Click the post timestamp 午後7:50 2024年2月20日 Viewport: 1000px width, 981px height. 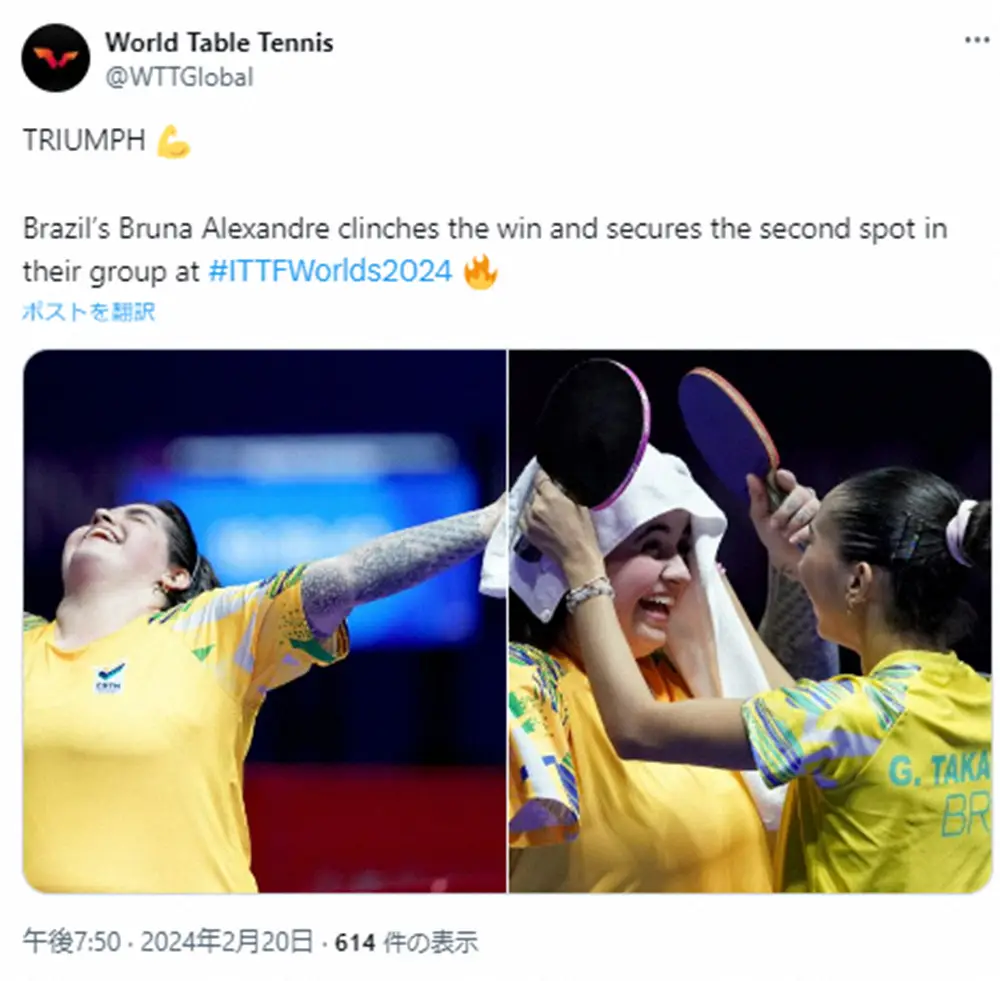[x=168, y=941]
